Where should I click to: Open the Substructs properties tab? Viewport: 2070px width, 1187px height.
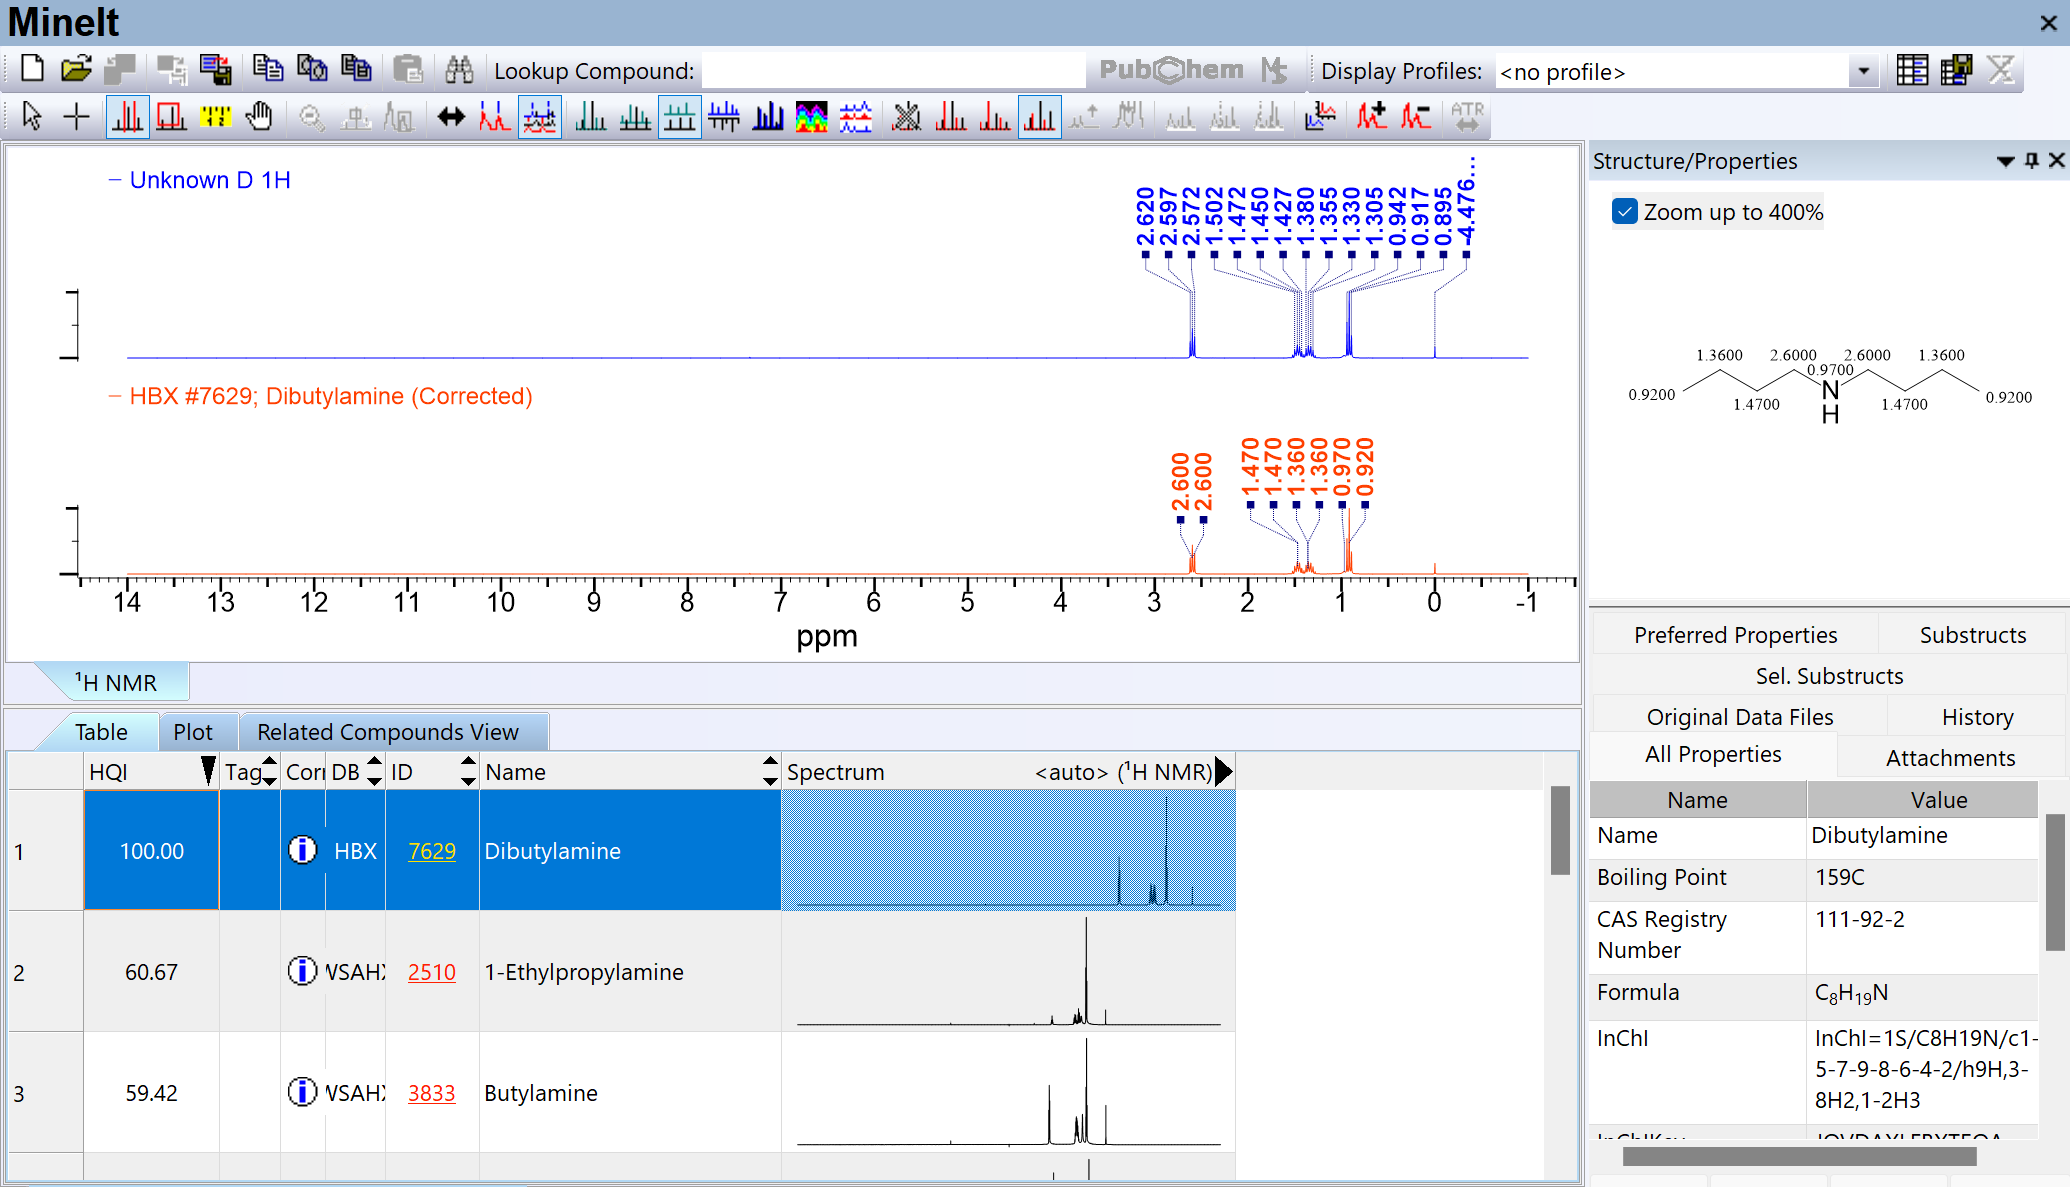click(x=1972, y=635)
